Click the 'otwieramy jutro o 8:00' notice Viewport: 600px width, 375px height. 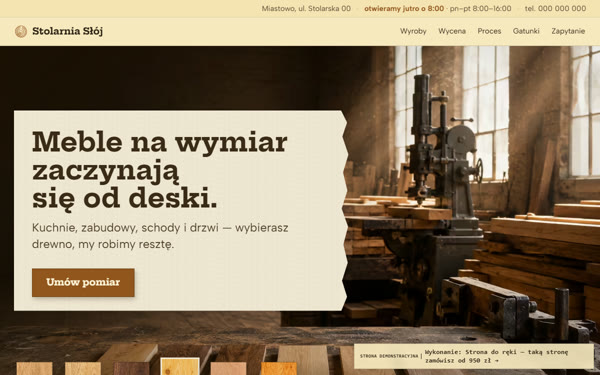[x=404, y=8]
